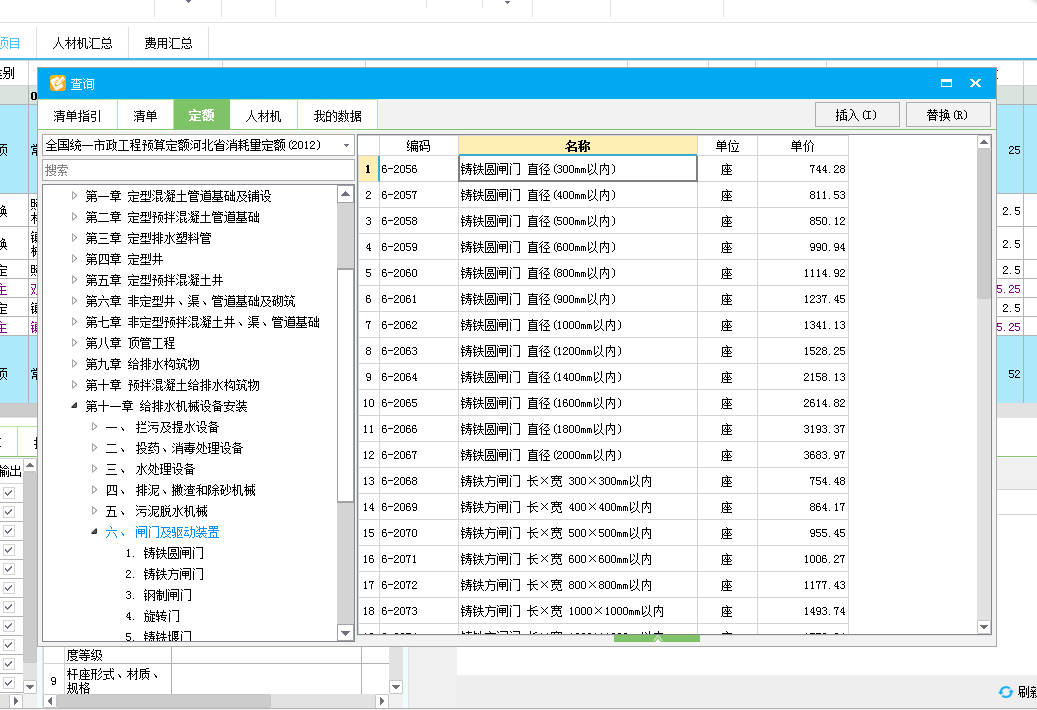
Task: Toggle the second checkbox under 输出
Action: point(9,512)
